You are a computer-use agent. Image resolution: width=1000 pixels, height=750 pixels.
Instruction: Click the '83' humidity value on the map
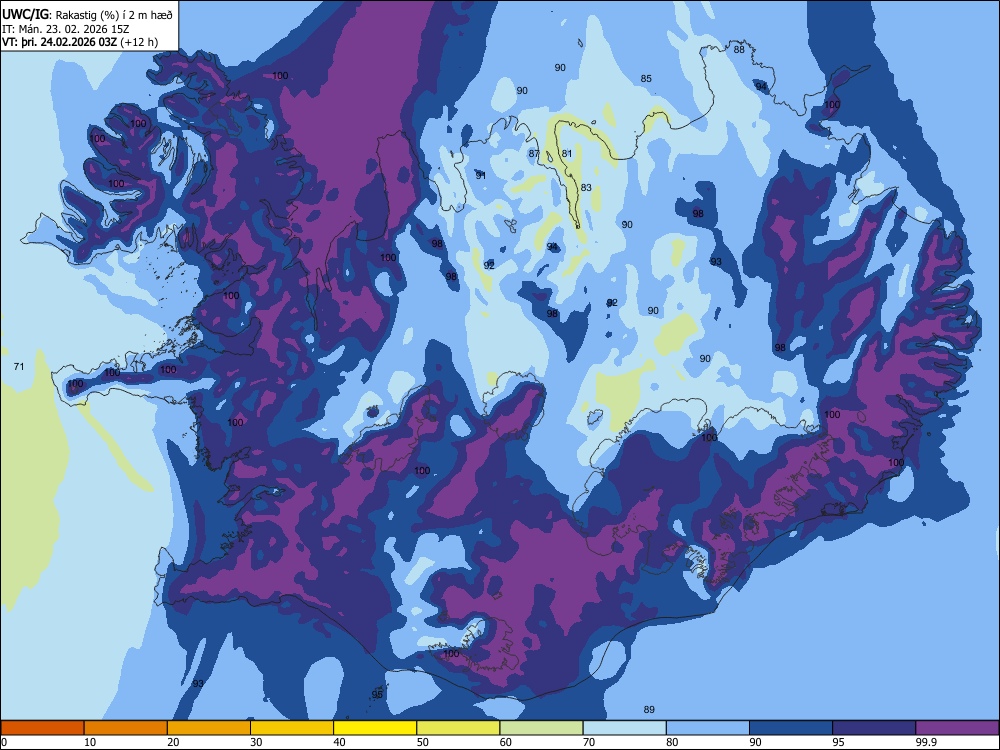pos(586,188)
